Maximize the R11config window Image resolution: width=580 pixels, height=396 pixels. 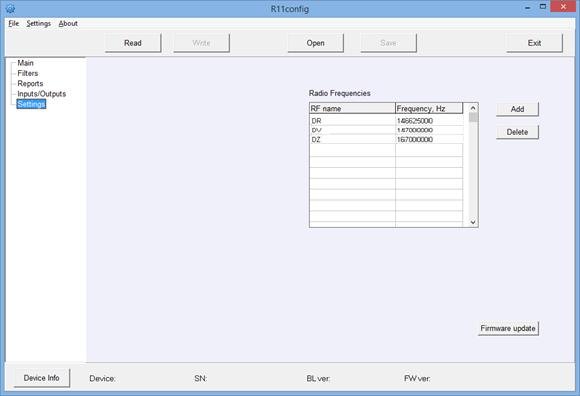(x=543, y=7)
